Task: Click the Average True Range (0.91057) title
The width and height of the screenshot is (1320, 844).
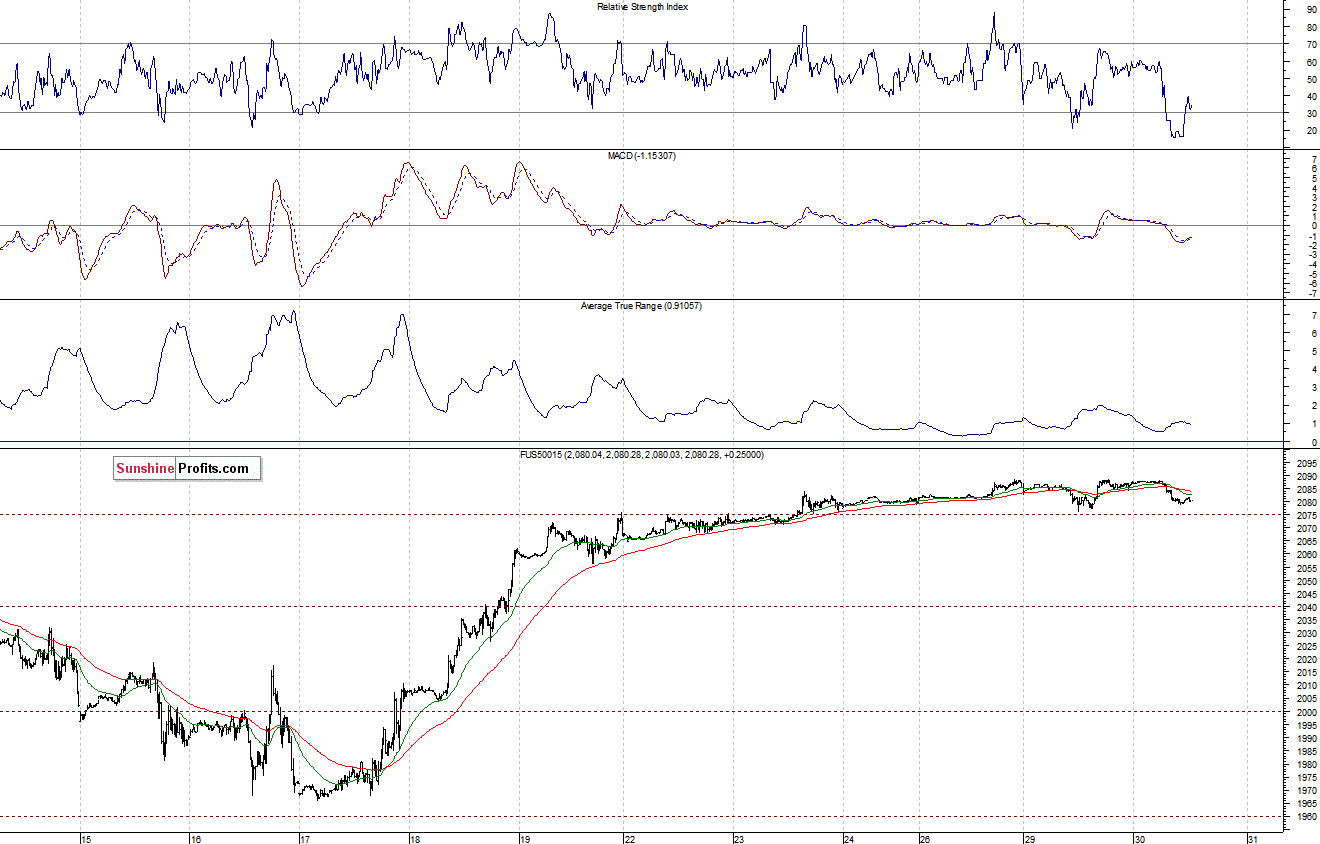Action: (641, 305)
